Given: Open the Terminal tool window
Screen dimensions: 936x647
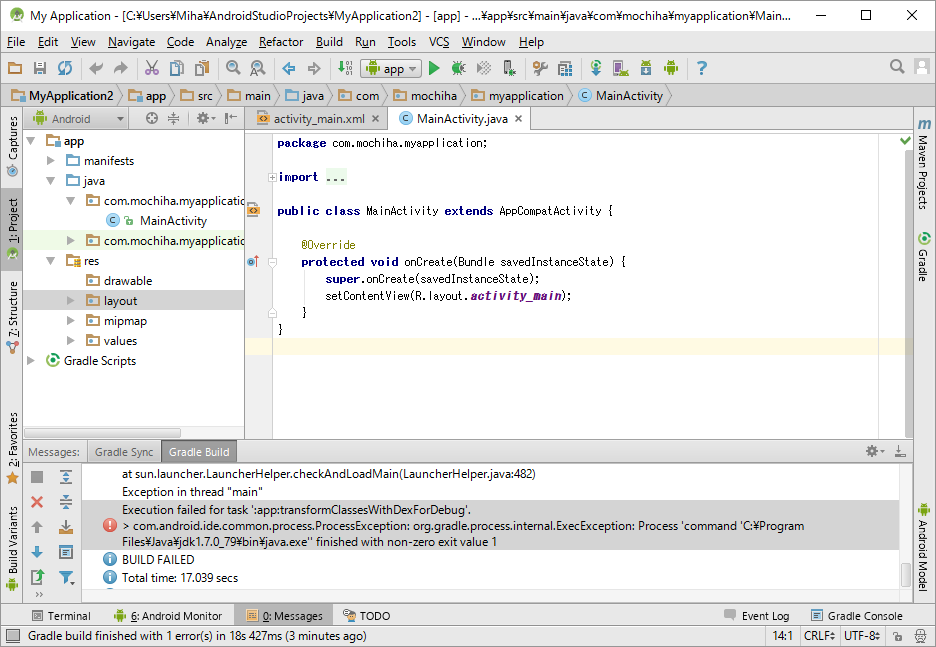Looking at the screenshot, I should (61, 615).
